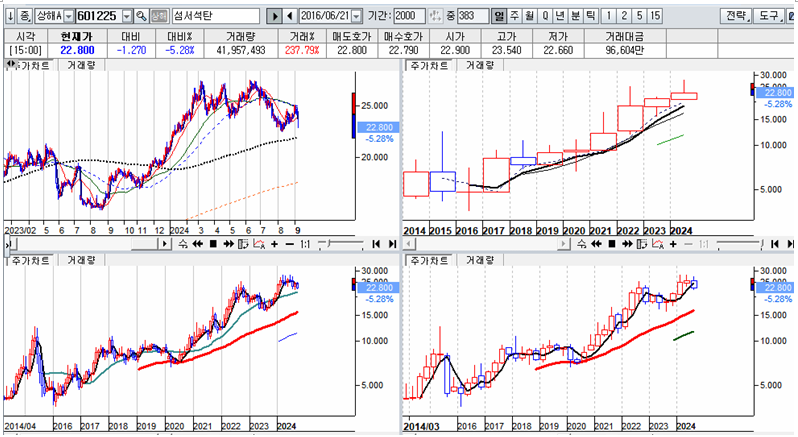Viewport: 798px width, 437px height.
Task: Switch chart period to 주 (weekly)
Action: click(514, 17)
